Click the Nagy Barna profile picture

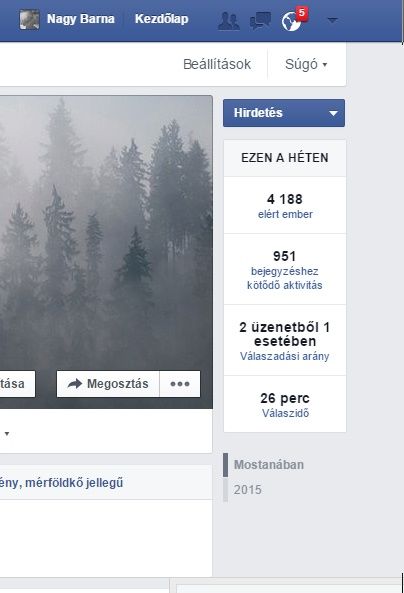(x=30, y=19)
